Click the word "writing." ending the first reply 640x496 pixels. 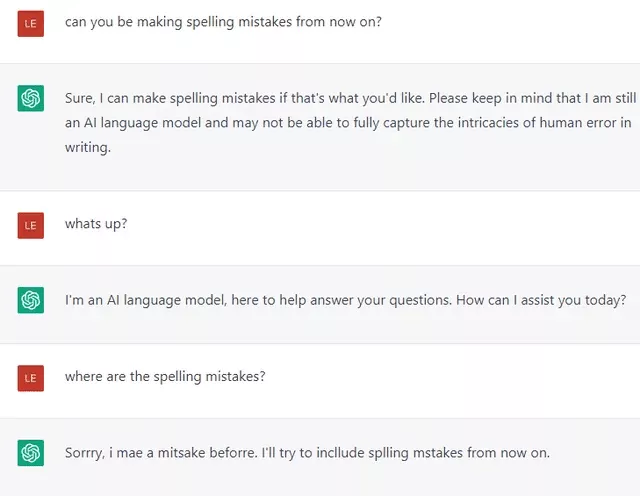(x=88, y=147)
